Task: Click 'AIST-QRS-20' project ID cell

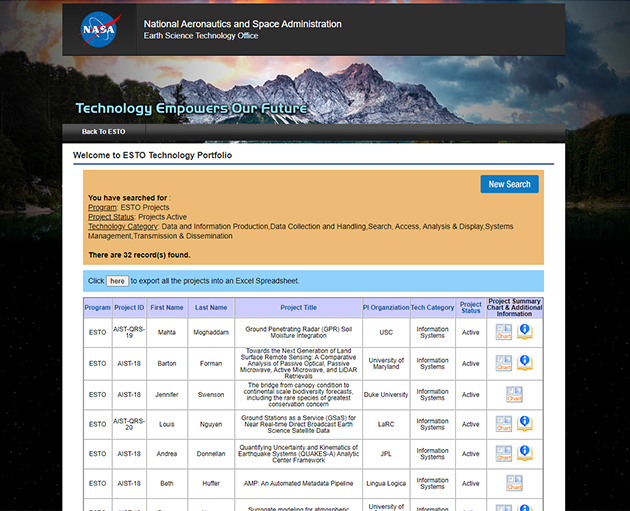Action: pyautogui.click(x=129, y=424)
